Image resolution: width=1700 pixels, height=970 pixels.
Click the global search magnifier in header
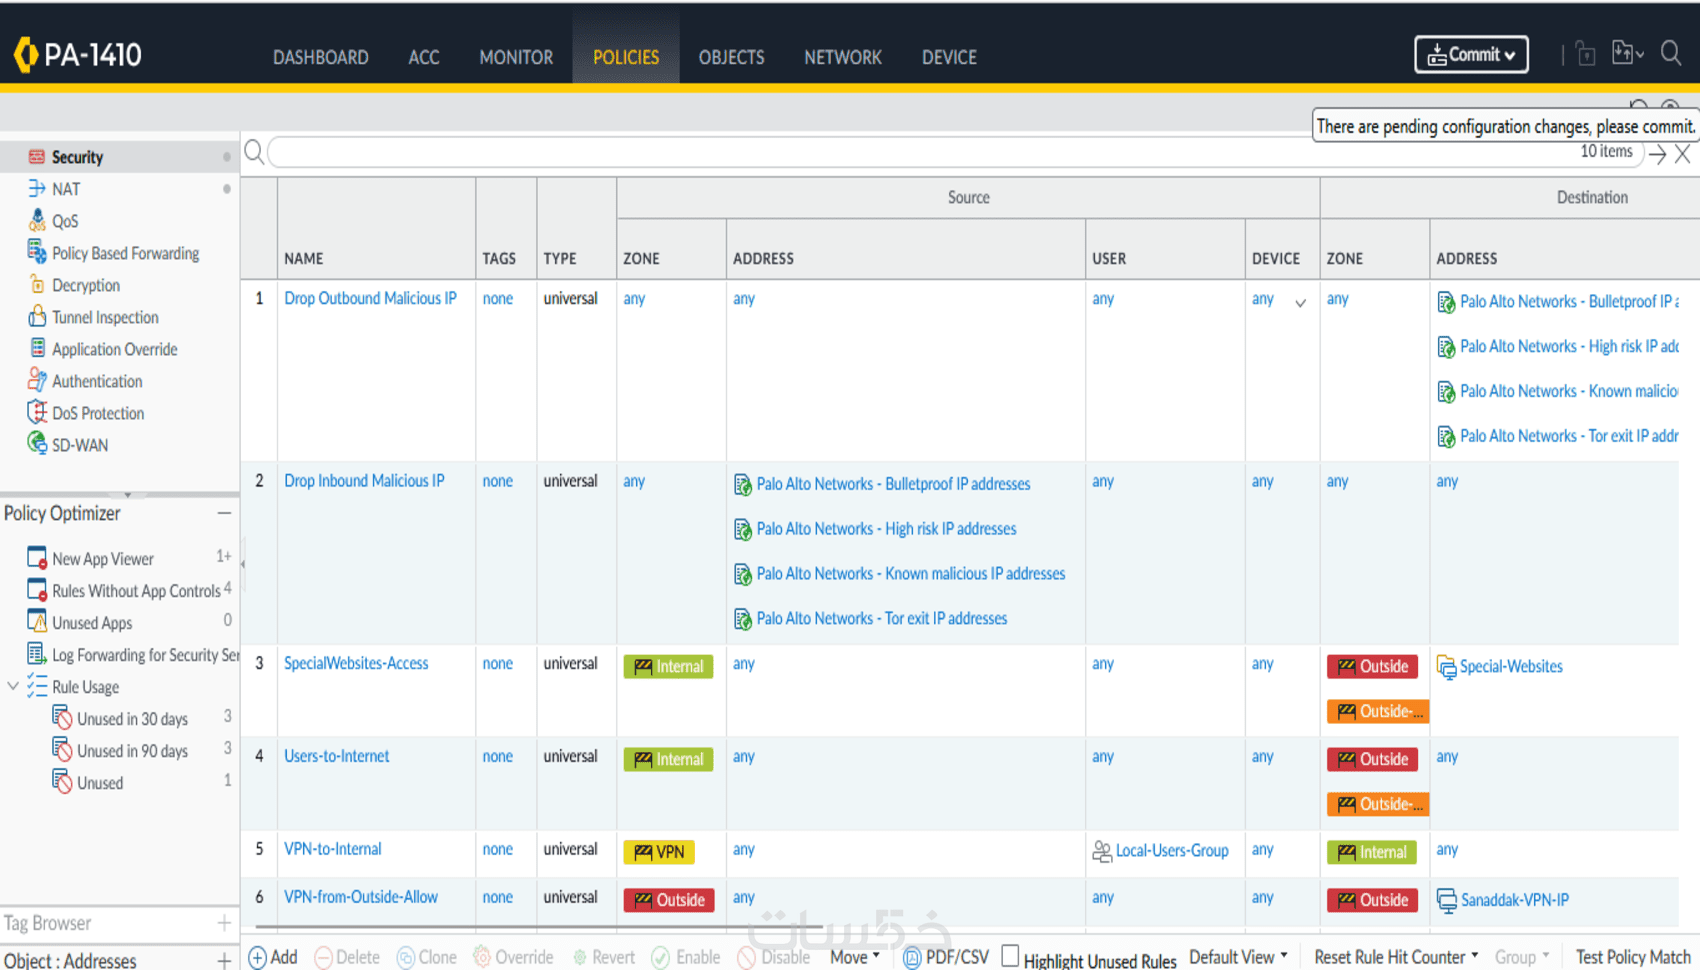click(1671, 53)
